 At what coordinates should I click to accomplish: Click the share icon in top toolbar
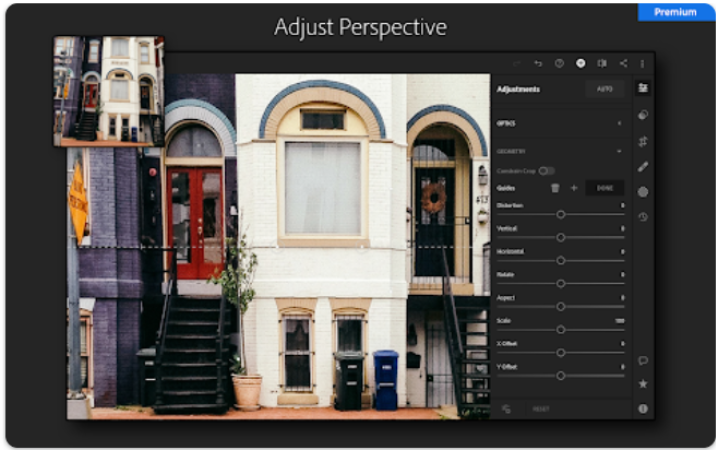click(x=623, y=63)
